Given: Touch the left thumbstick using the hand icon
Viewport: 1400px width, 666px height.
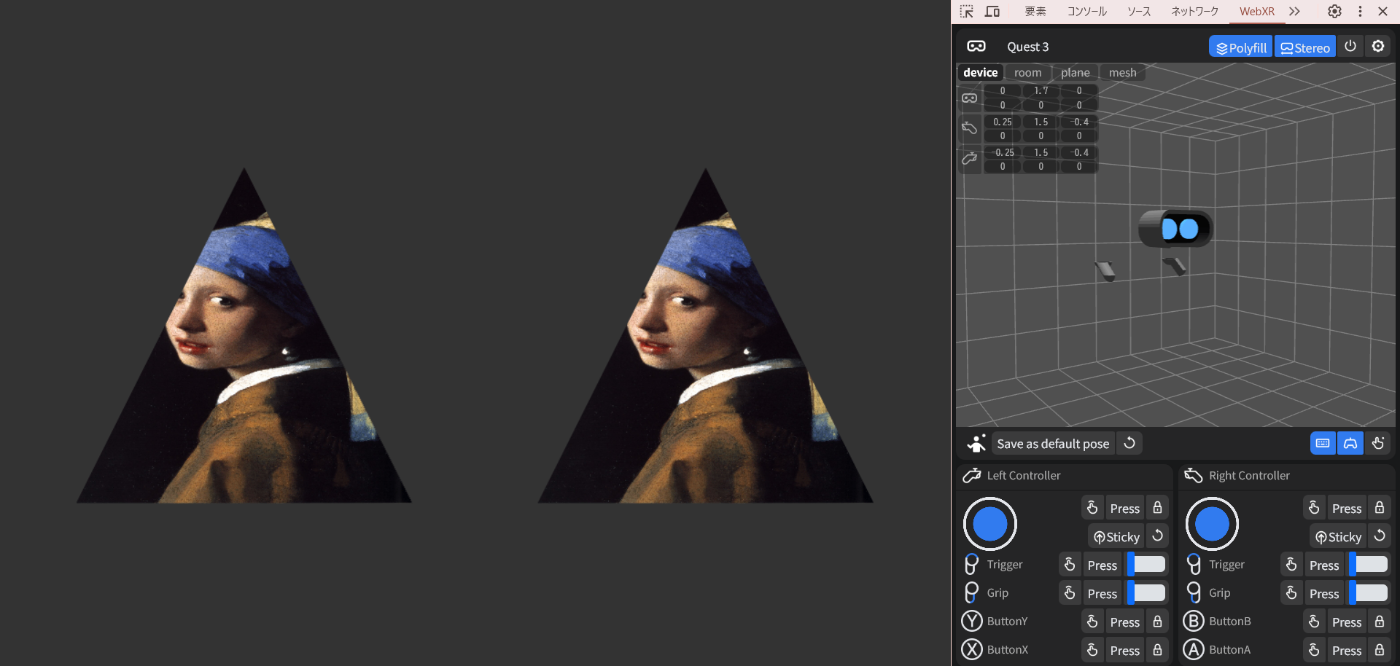Looking at the screenshot, I should pos(1093,508).
